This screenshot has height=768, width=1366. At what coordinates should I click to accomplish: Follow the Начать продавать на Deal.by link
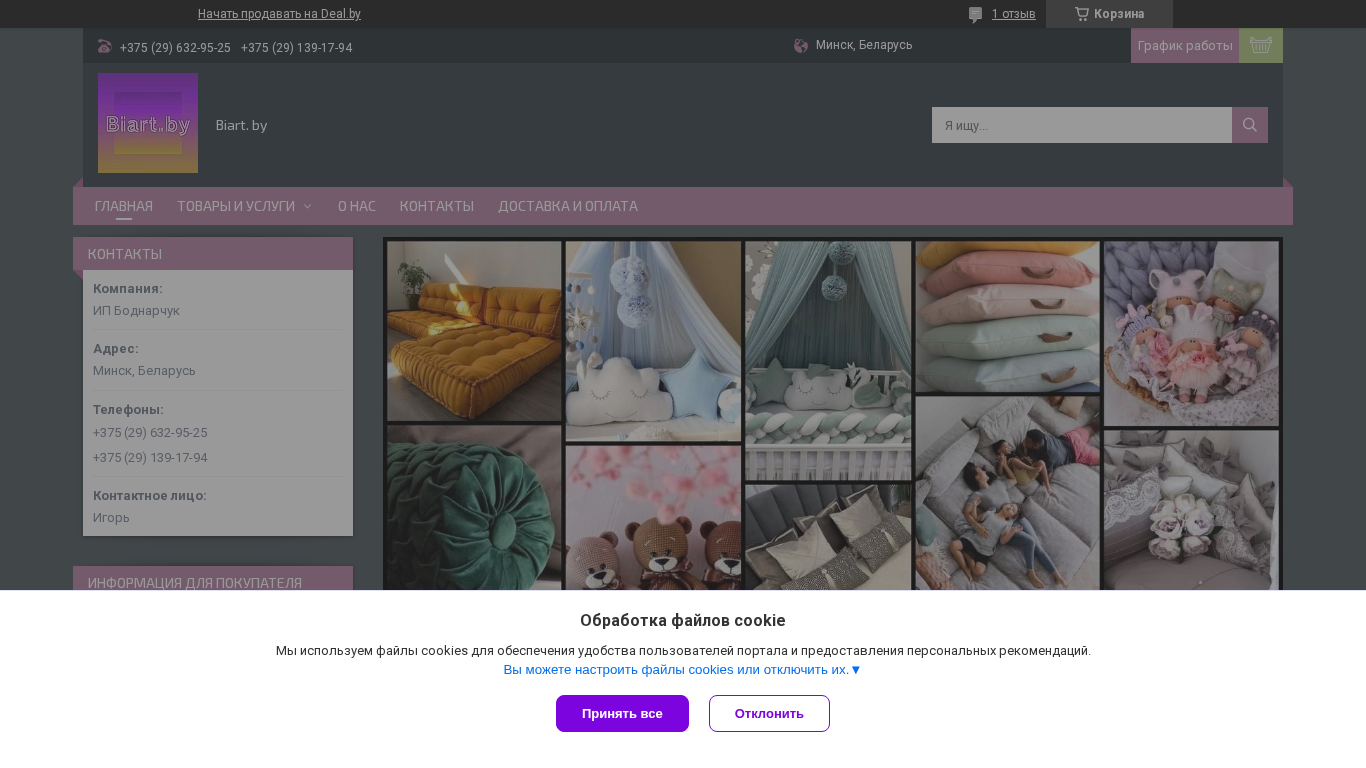coord(279,14)
